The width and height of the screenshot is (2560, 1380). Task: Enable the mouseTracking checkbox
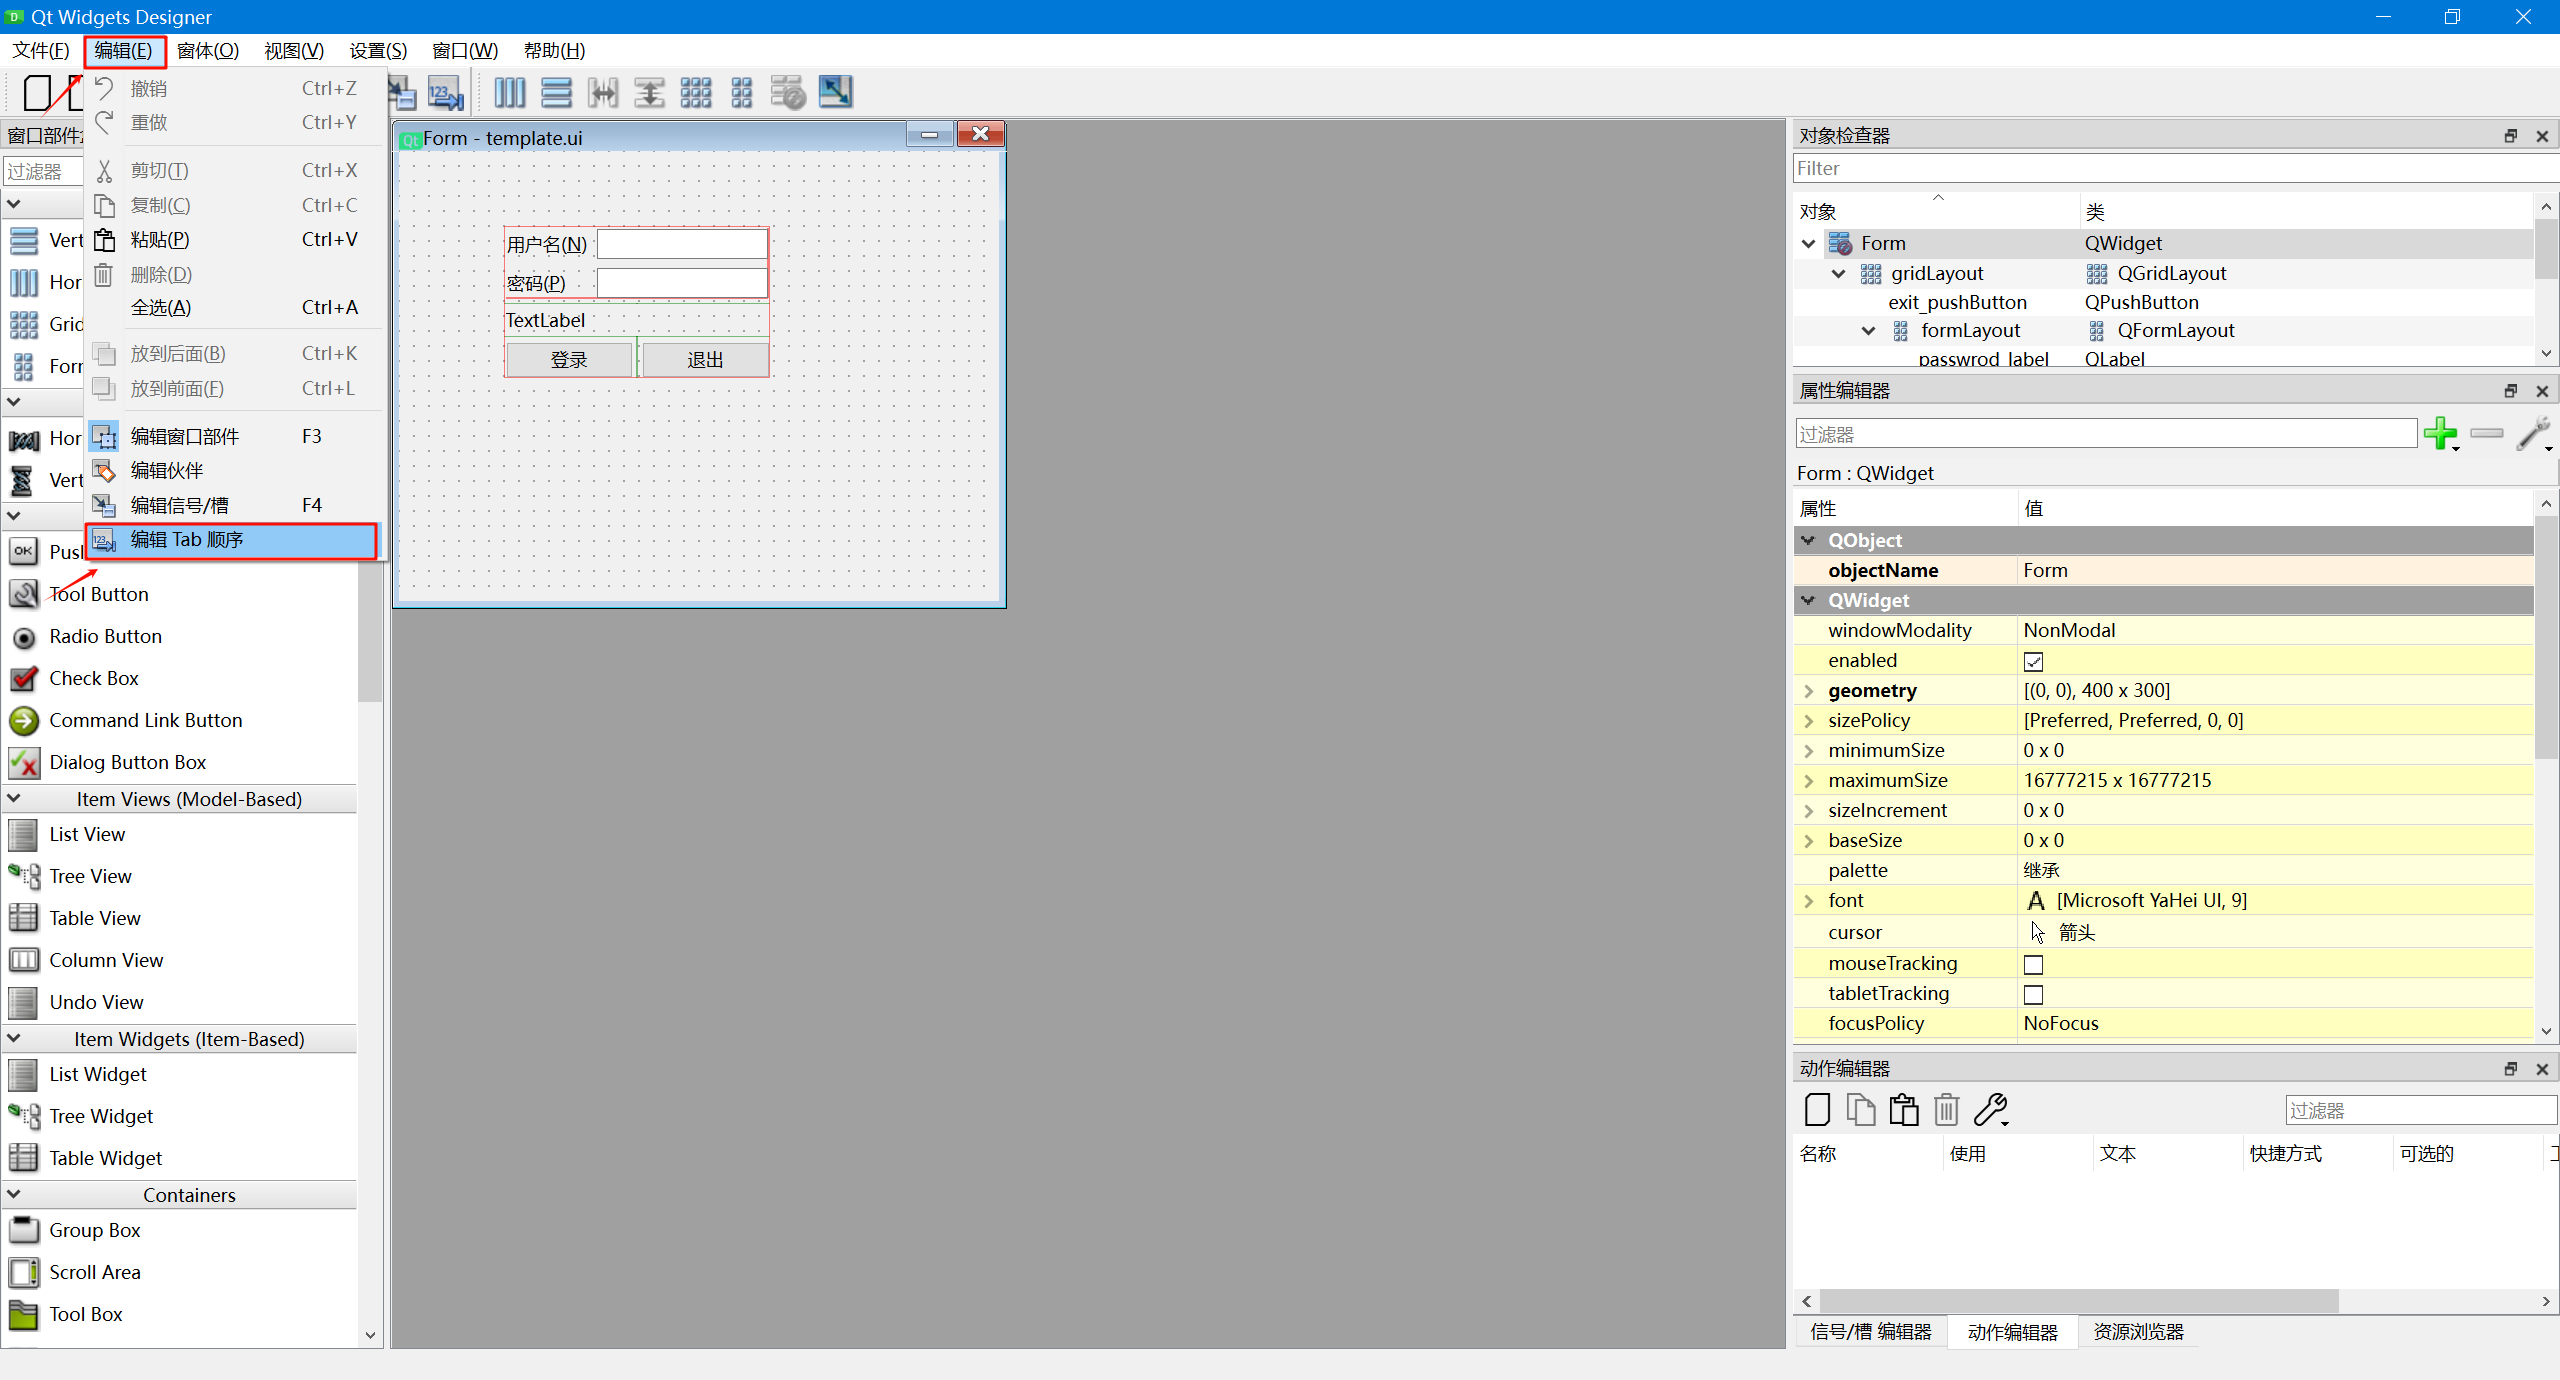pyautogui.click(x=2033, y=964)
